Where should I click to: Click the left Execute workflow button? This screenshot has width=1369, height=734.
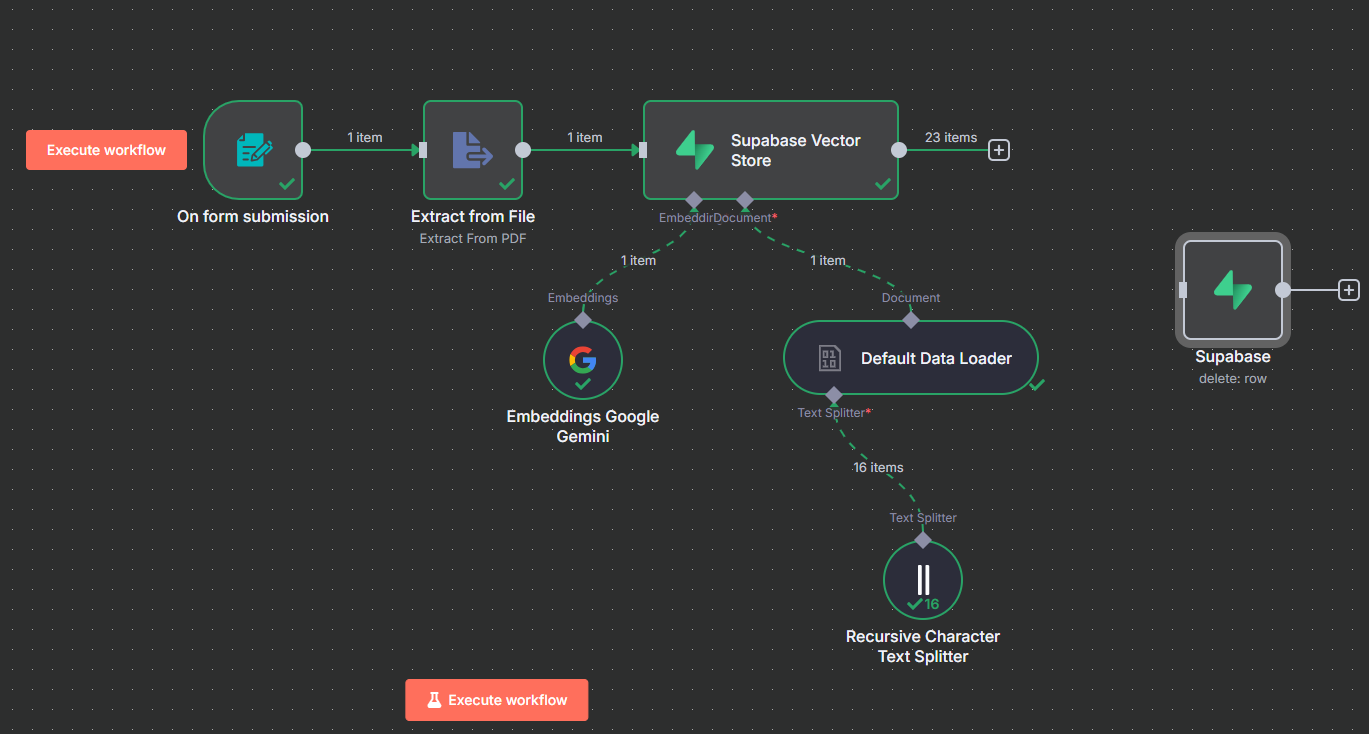(106, 150)
